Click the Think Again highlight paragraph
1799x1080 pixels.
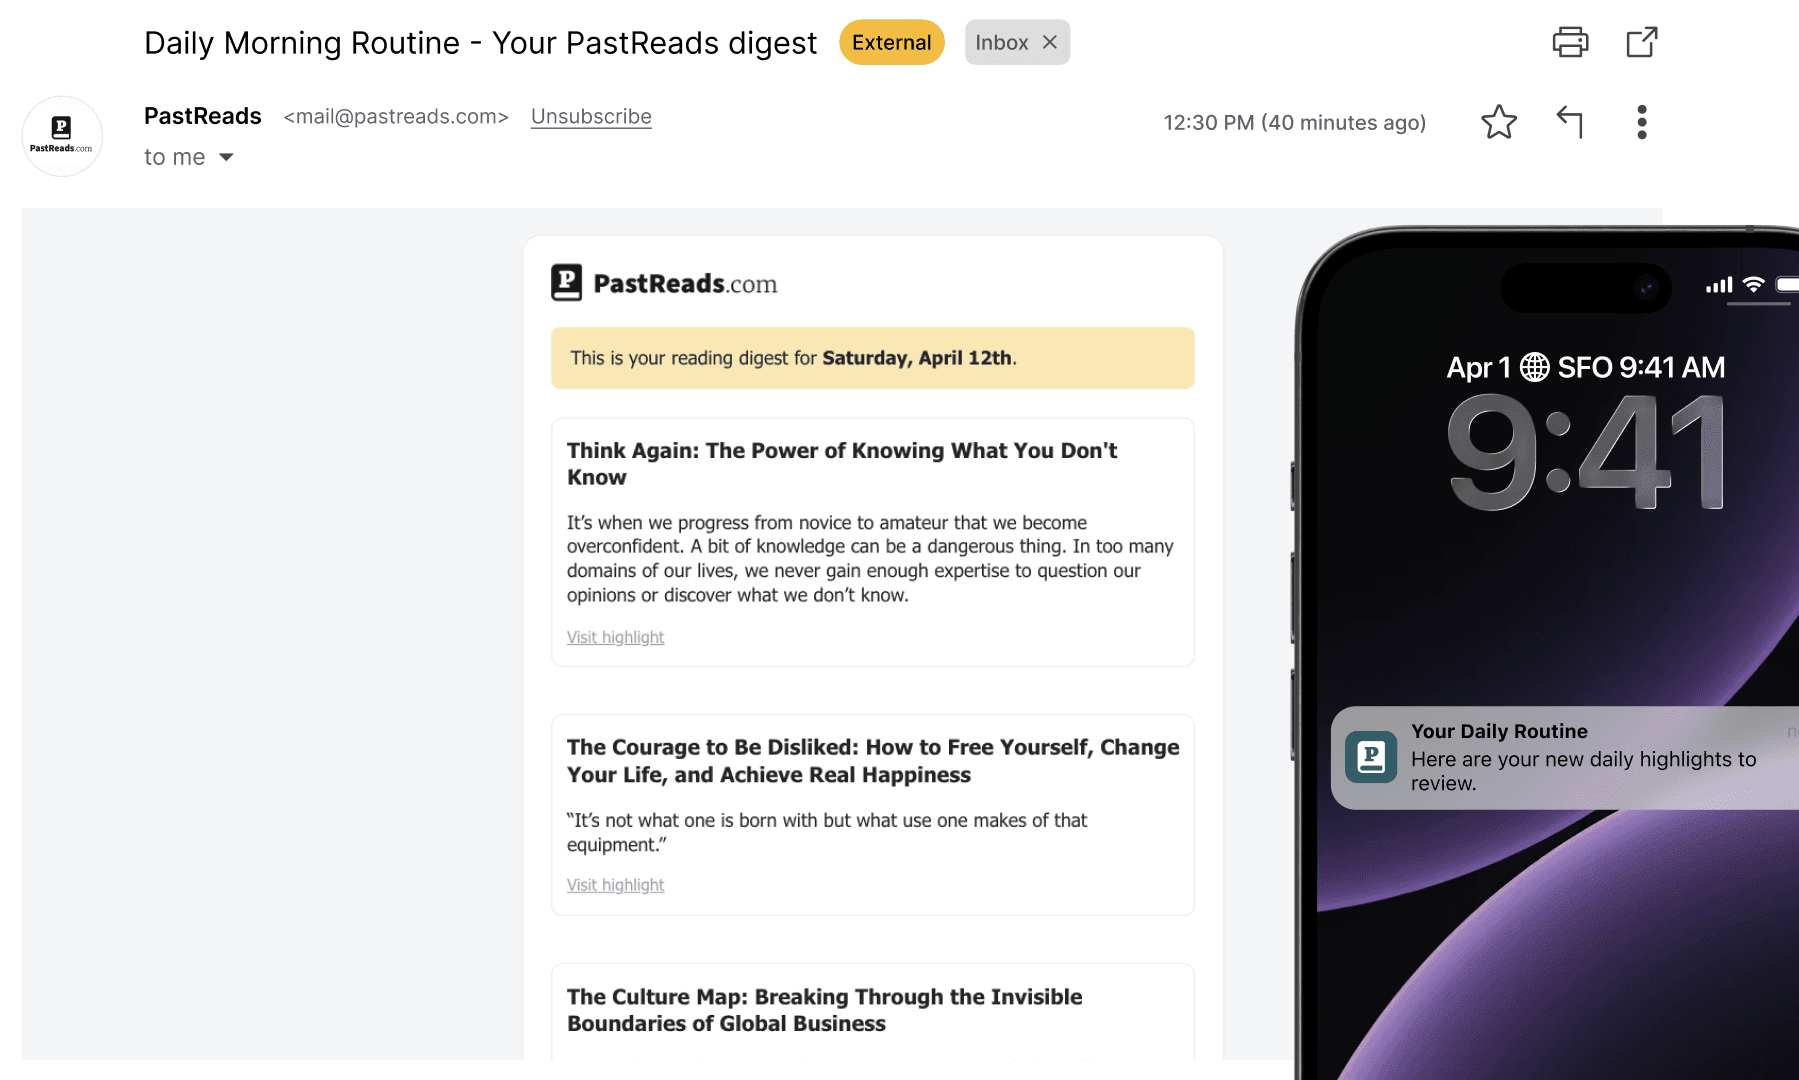870,559
